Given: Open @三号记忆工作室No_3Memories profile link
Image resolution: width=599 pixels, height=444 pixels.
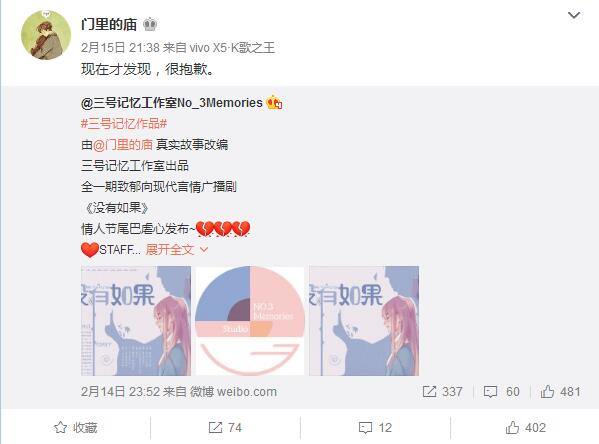Looking at the screenshot, I should (172, 103).
